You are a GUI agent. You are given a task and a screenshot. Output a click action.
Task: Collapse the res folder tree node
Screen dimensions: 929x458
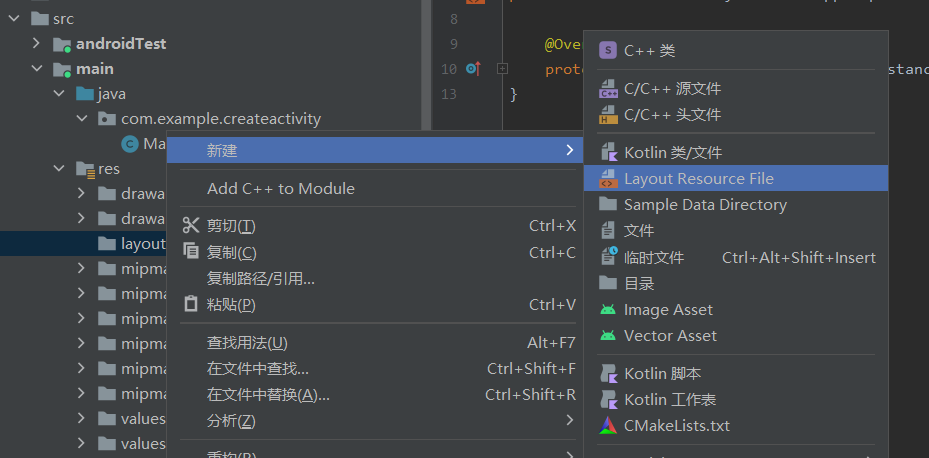59,169
